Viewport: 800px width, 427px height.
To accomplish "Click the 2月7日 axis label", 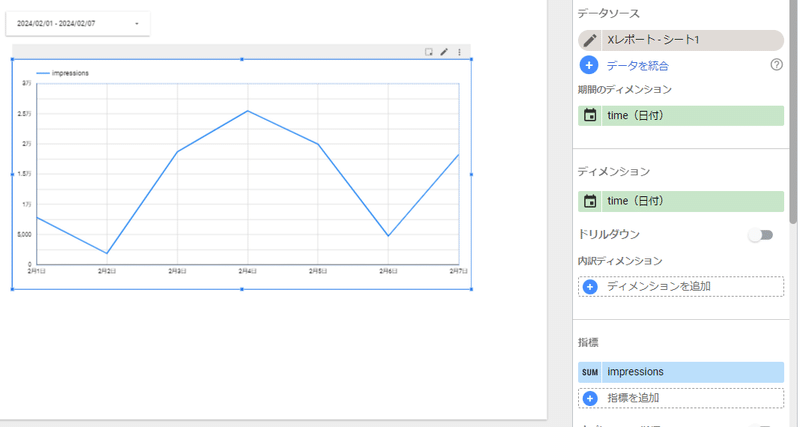I will click(458, 271).
